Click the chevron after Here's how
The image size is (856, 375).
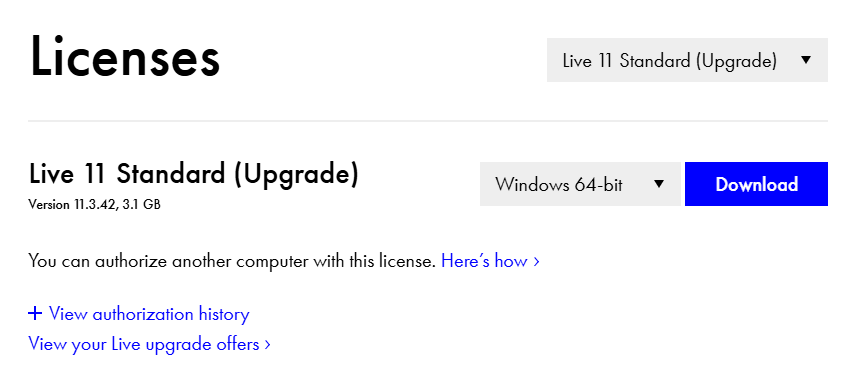[x=537, y=262]
